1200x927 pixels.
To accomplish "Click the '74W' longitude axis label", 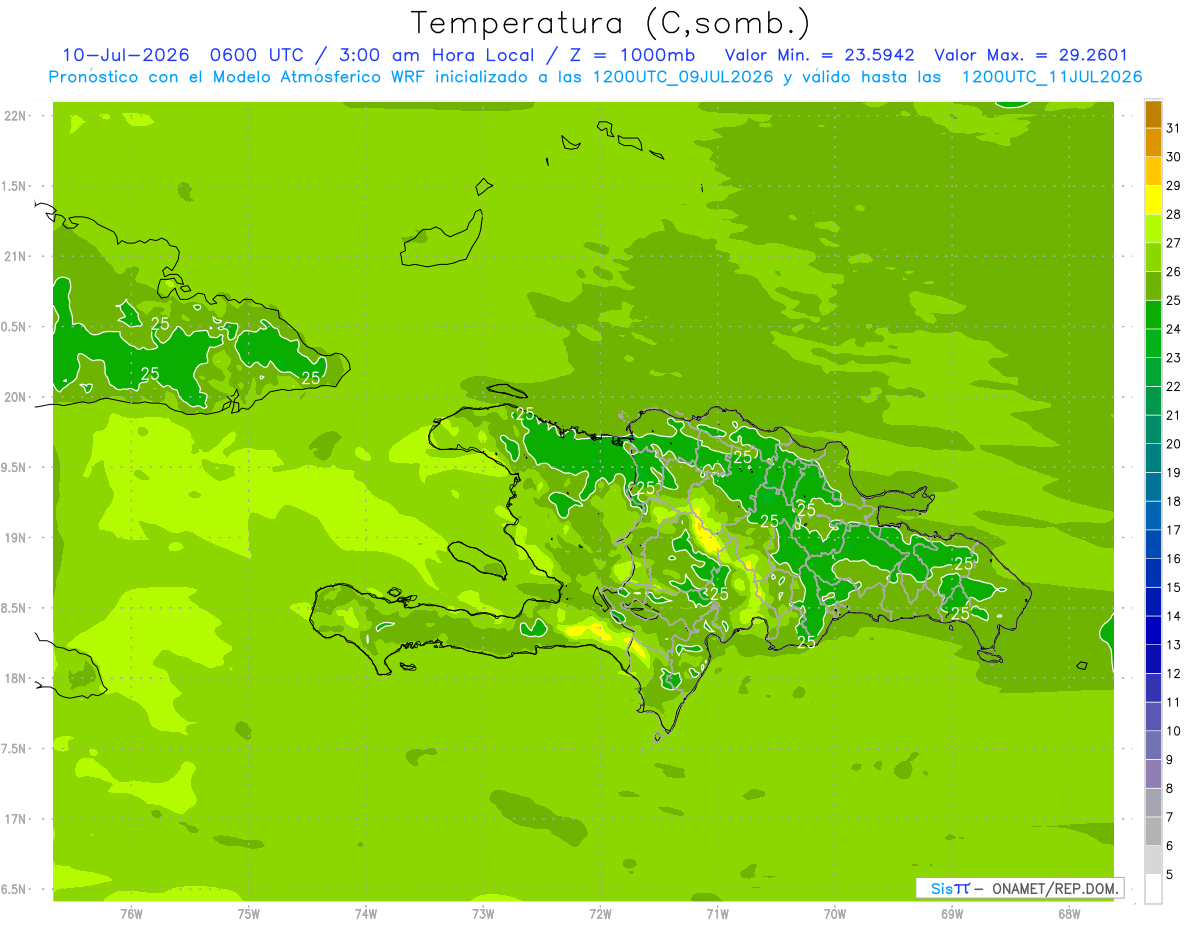I will coord(366,914).
